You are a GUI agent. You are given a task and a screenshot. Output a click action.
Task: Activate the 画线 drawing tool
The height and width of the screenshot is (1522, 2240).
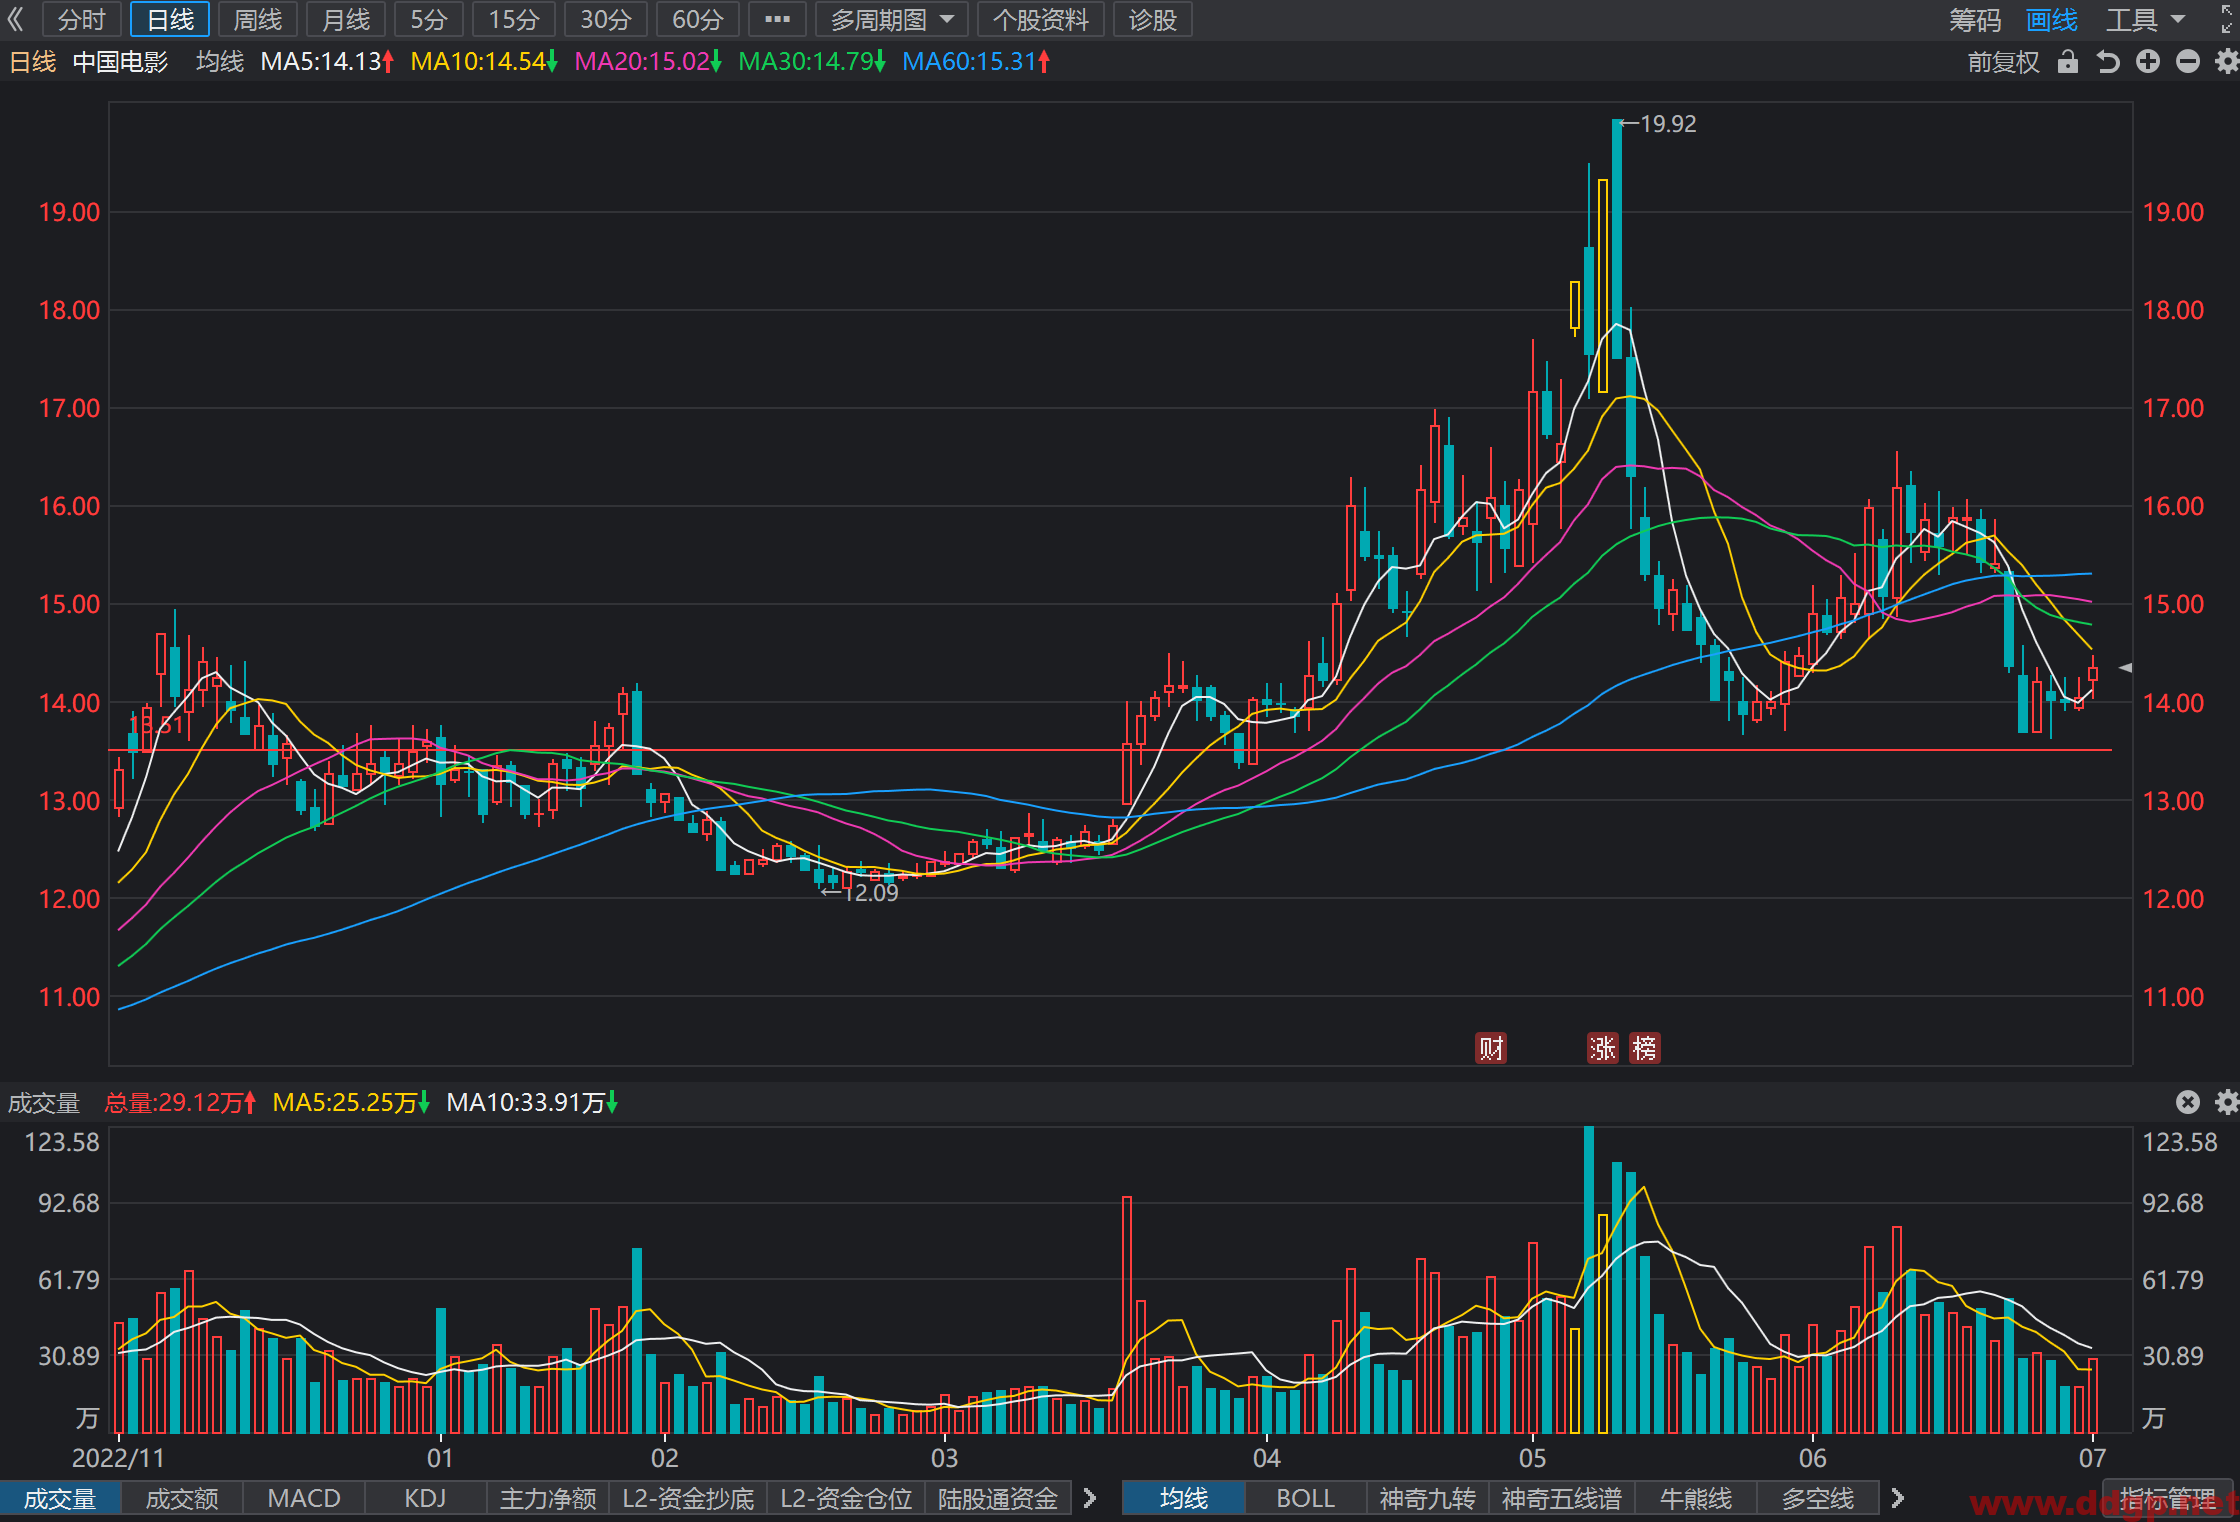click(x=2052, y=20)
